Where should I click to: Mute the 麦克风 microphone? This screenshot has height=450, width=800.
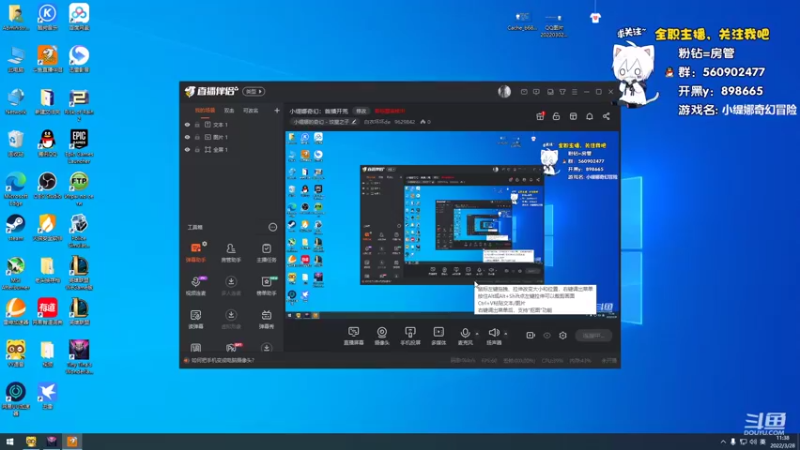pyautogui.click(x=465, y=336)
